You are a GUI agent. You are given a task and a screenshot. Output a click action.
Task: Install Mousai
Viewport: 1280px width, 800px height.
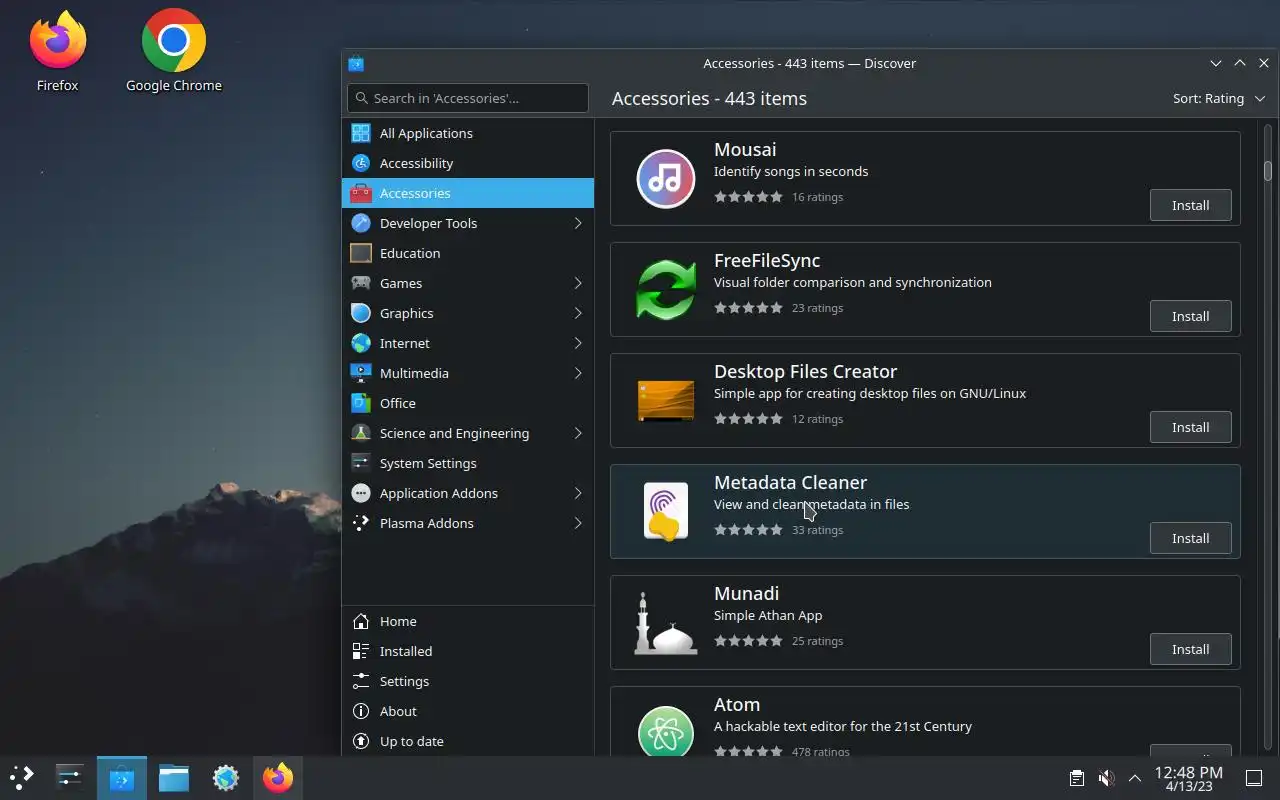(x=1190, y=205)
